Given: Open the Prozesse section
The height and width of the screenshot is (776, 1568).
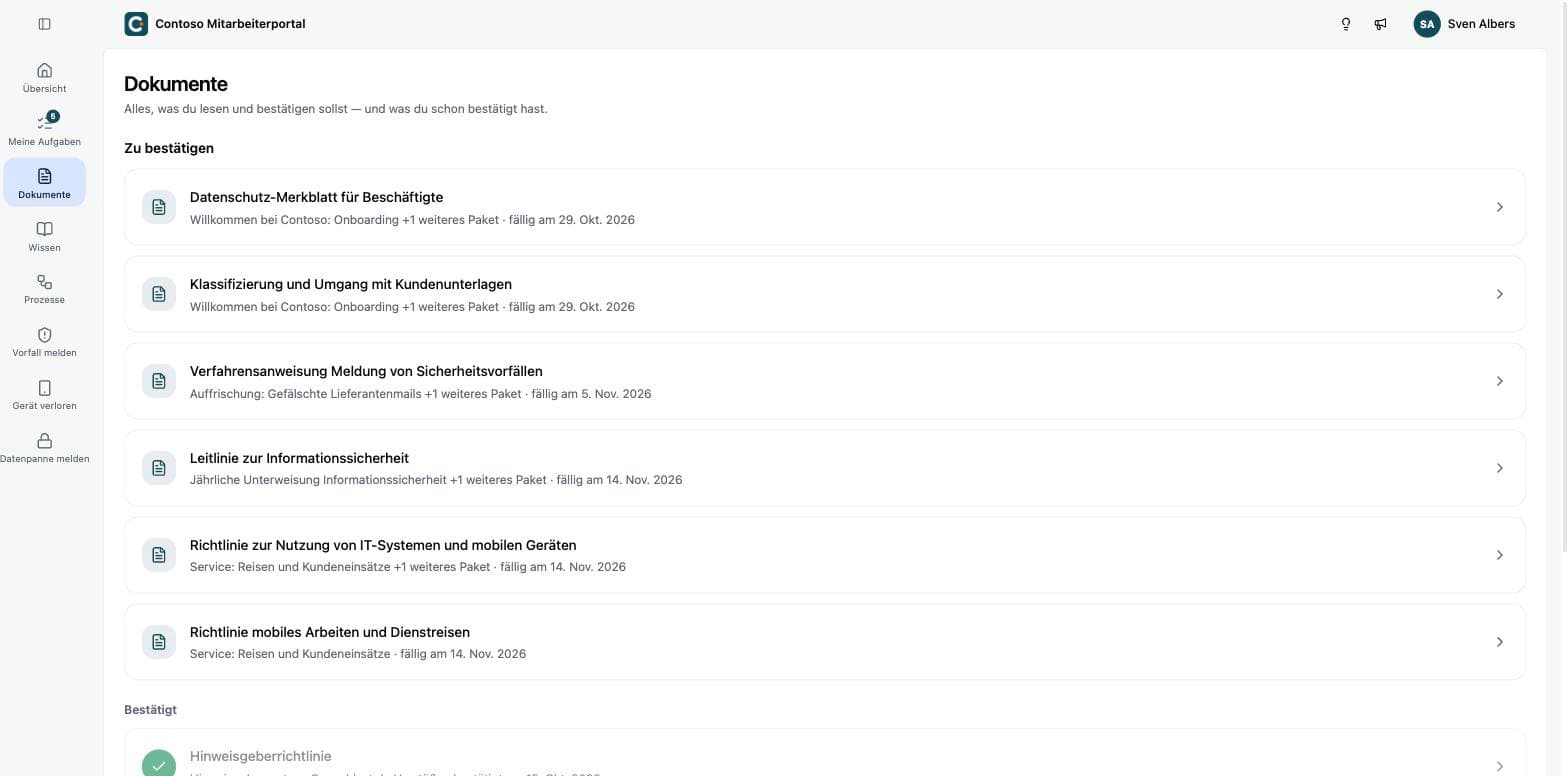Looking at the screenshot, I should tap(44, 289).
